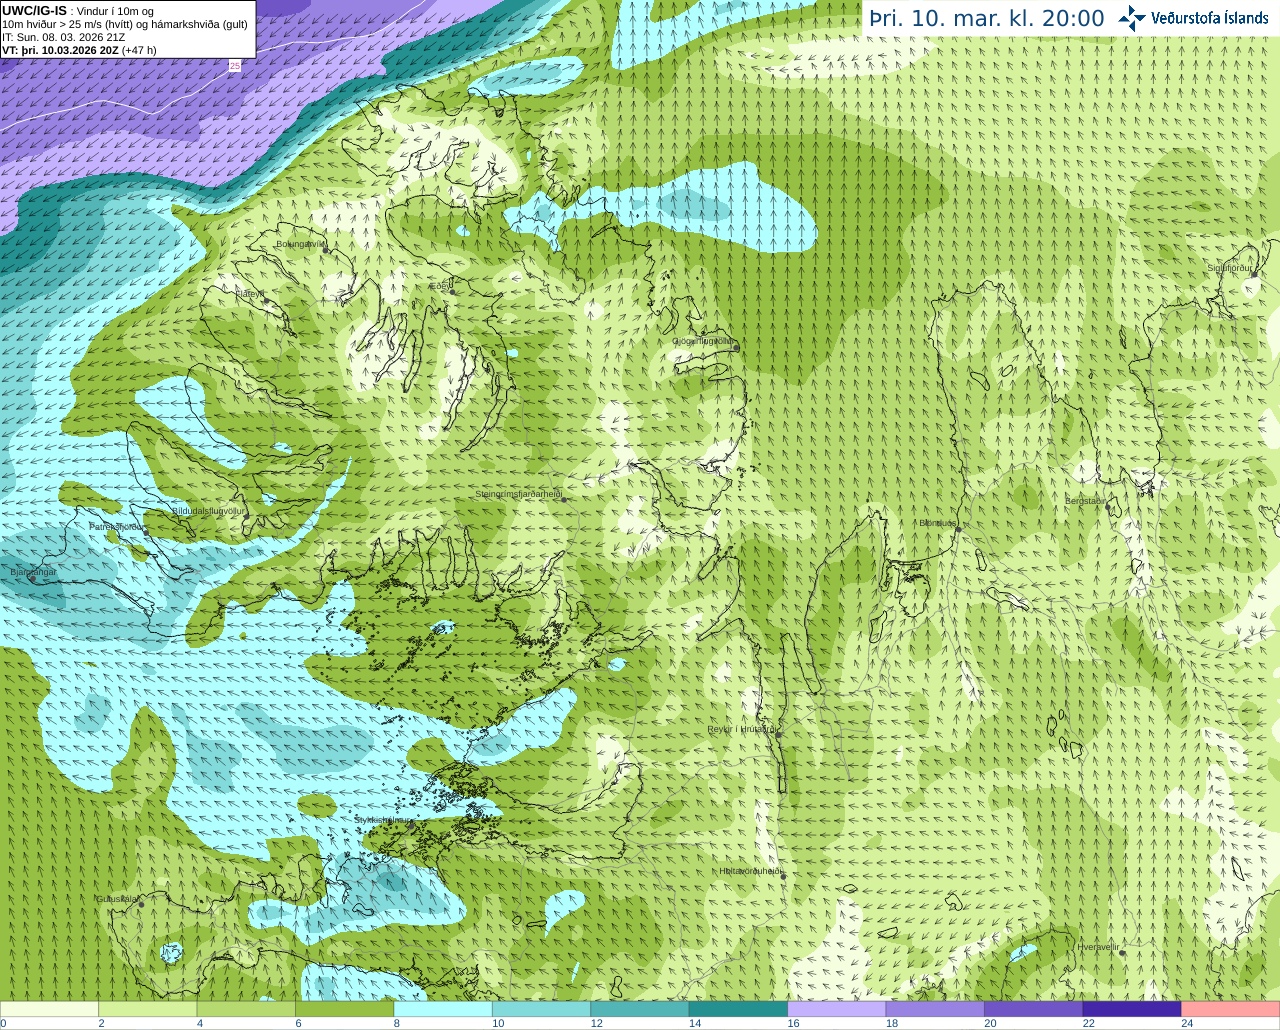Click the Flateyri station label

[250, 294]
